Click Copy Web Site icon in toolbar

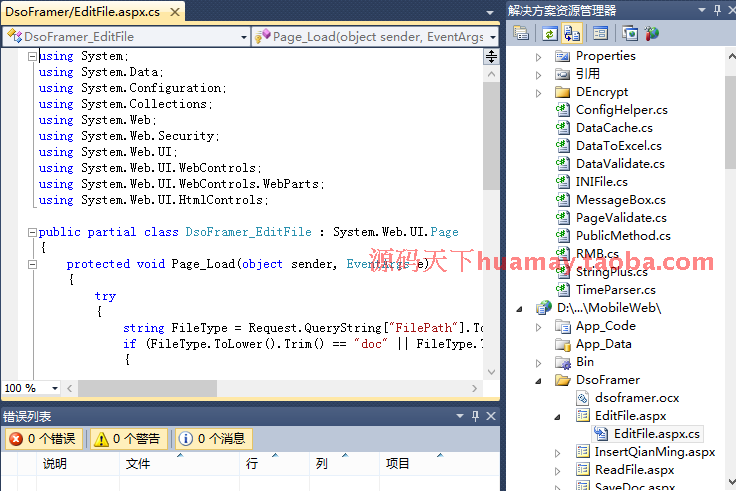tap(630, 33)
